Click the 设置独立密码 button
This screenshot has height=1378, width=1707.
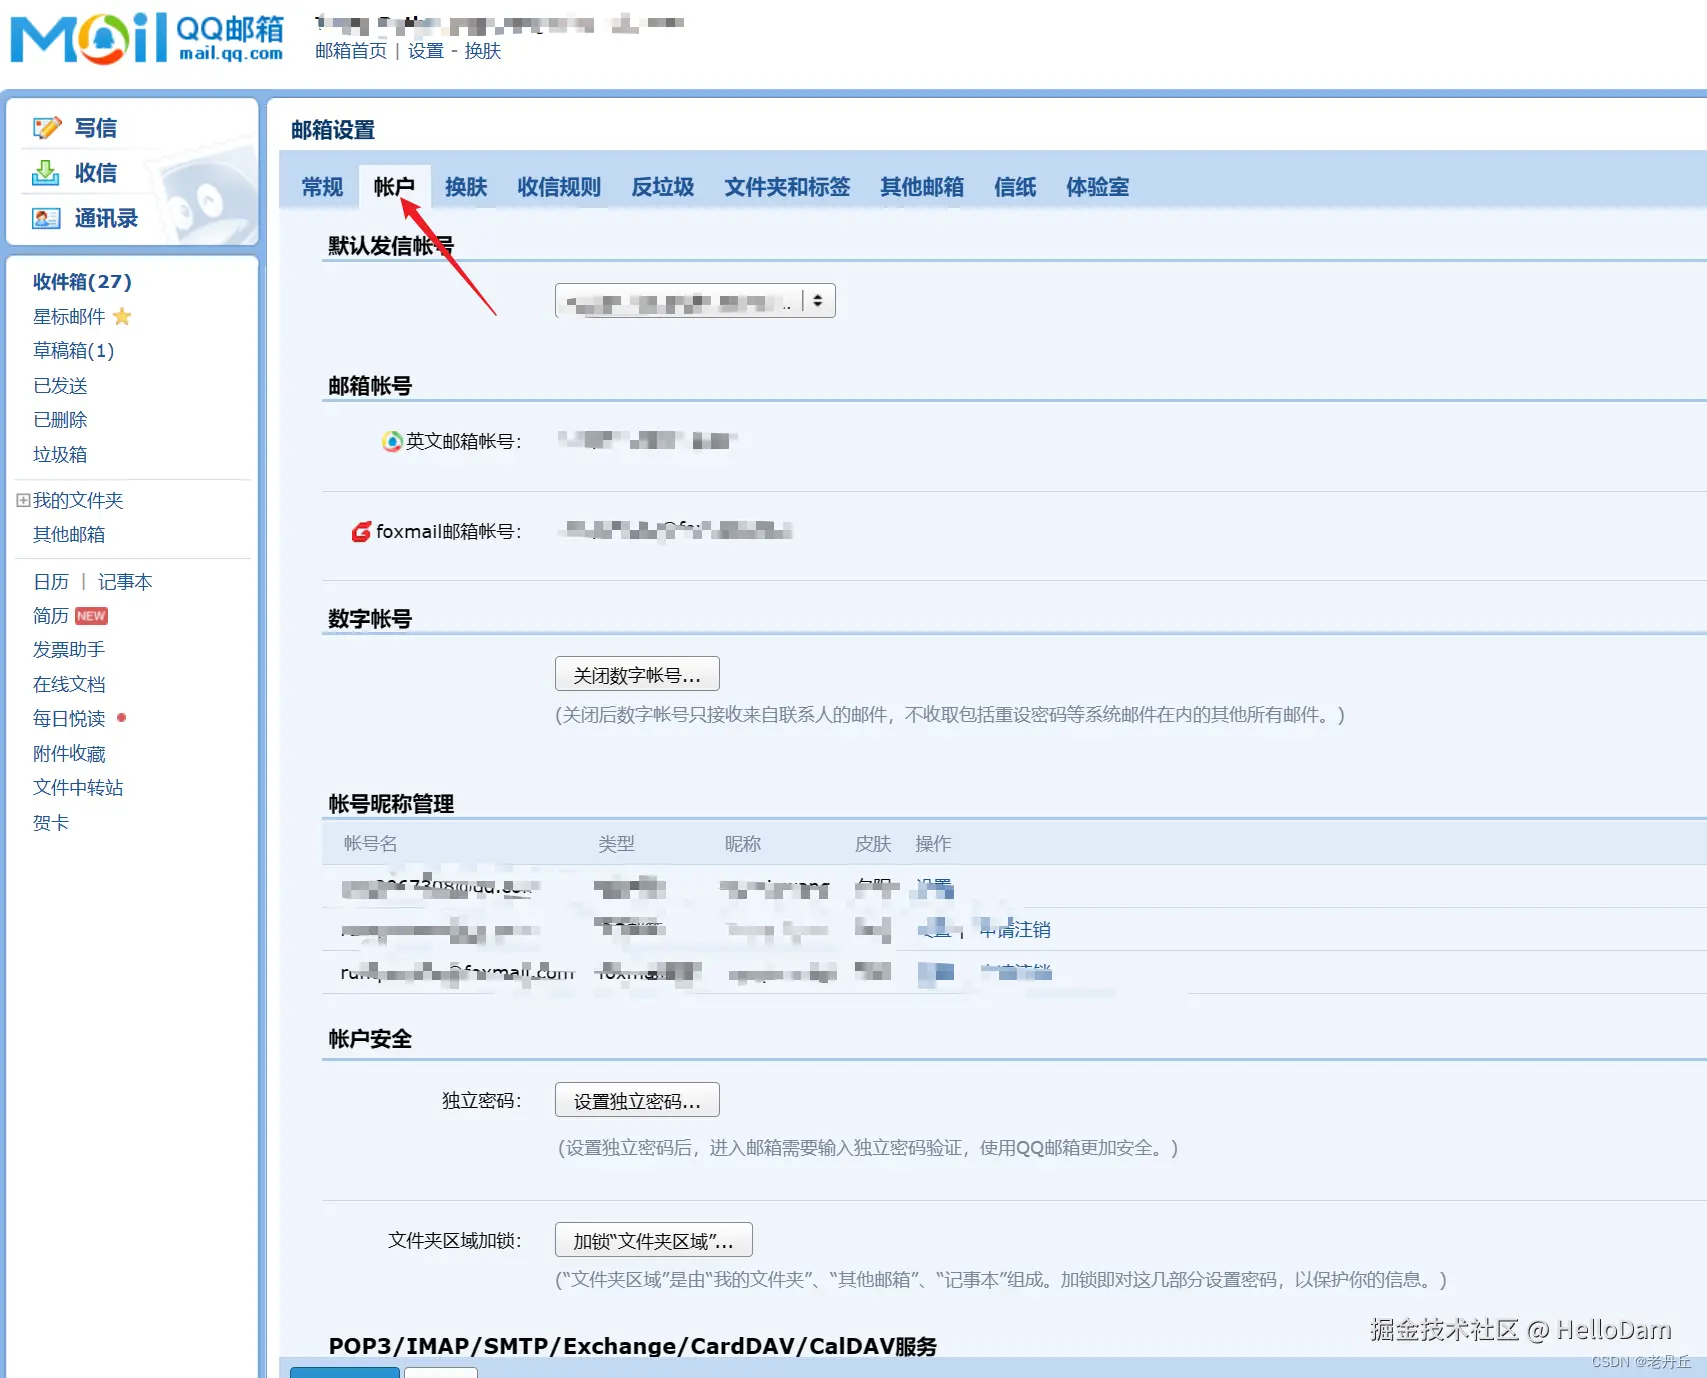(636, 1100)
